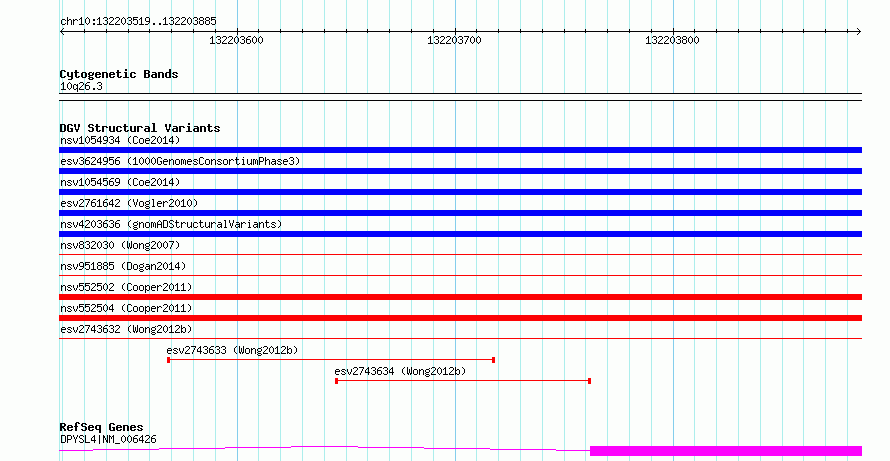Click ruler position label 132203700
The image size is (890, 461).
point(454,40)
